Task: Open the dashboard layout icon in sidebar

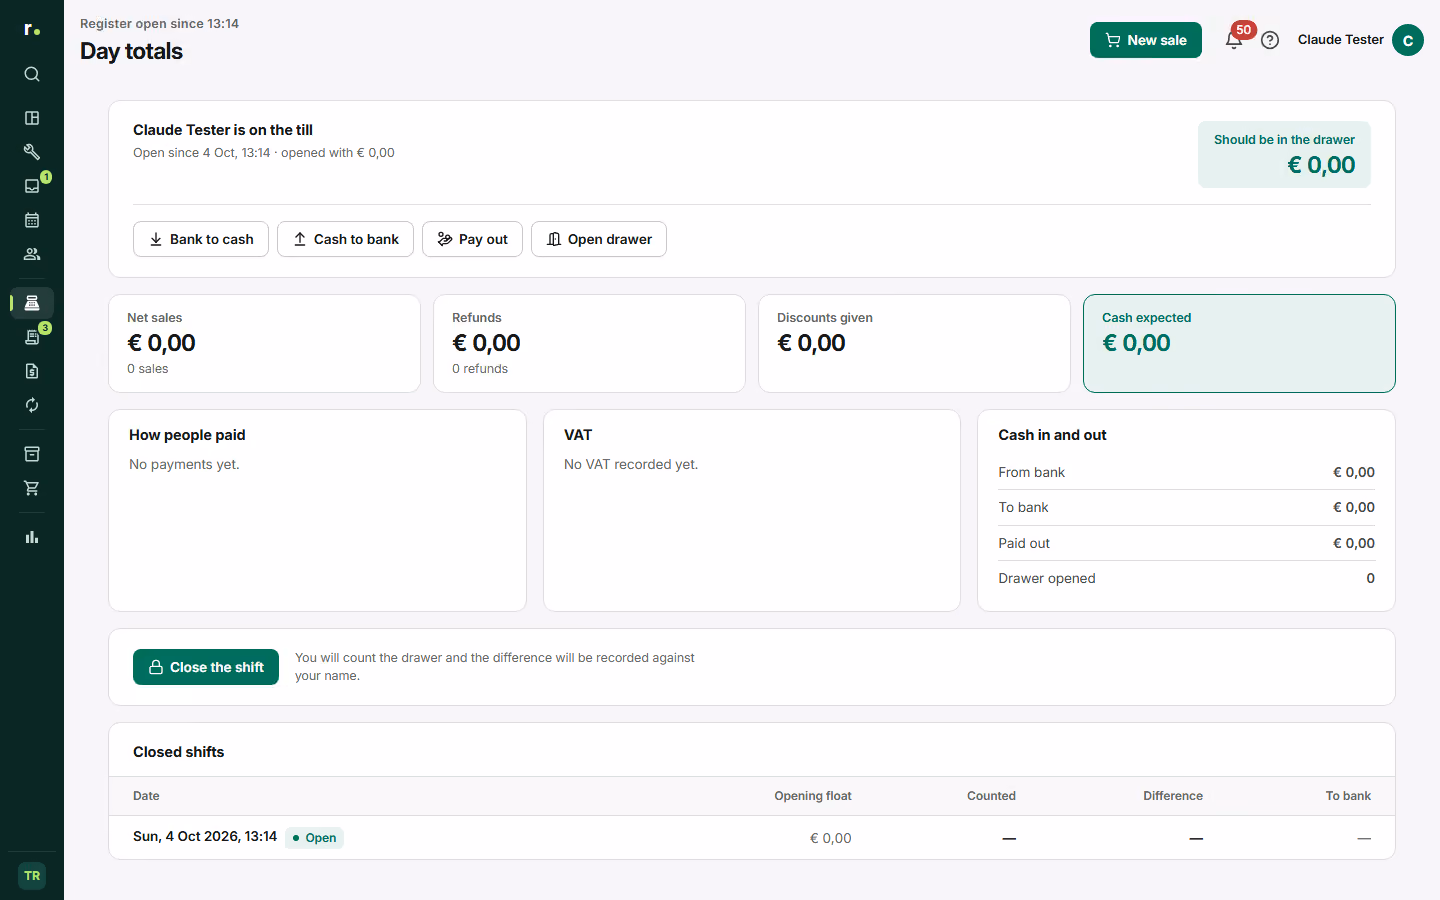Action: point(32,118)
